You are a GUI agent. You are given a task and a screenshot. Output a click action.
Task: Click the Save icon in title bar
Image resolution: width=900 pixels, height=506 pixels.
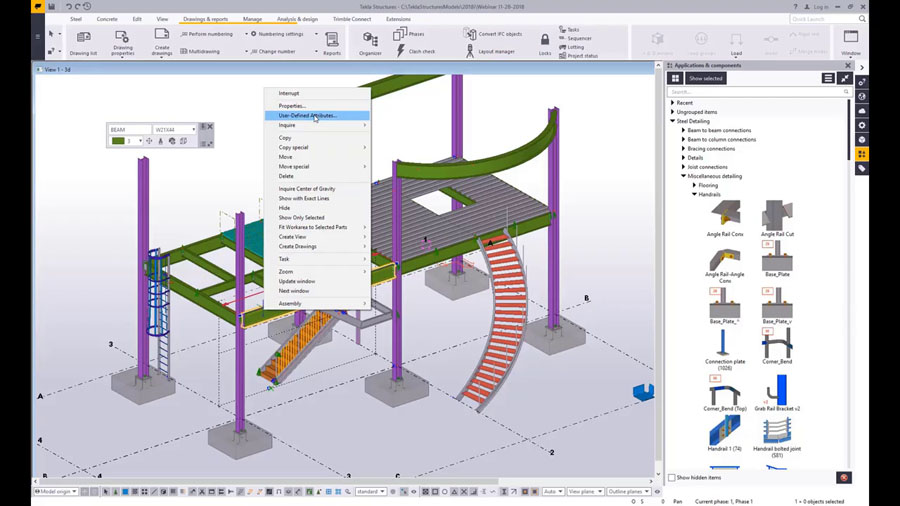(52, 6)
